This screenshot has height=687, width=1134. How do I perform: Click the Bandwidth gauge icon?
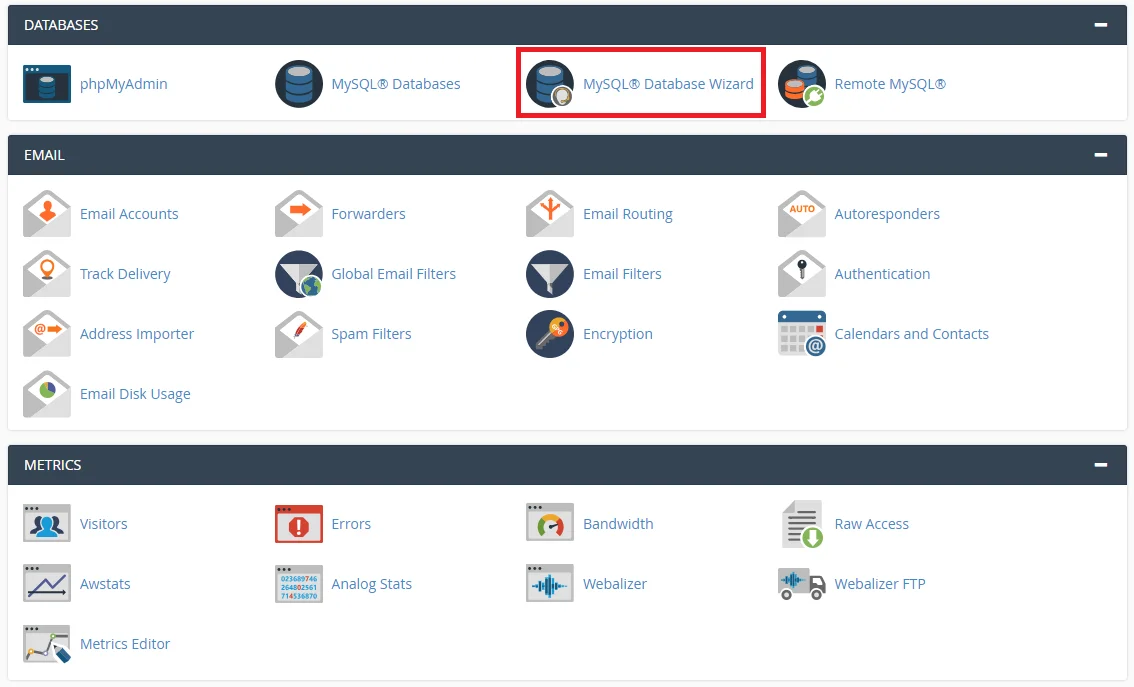[550, 524]
